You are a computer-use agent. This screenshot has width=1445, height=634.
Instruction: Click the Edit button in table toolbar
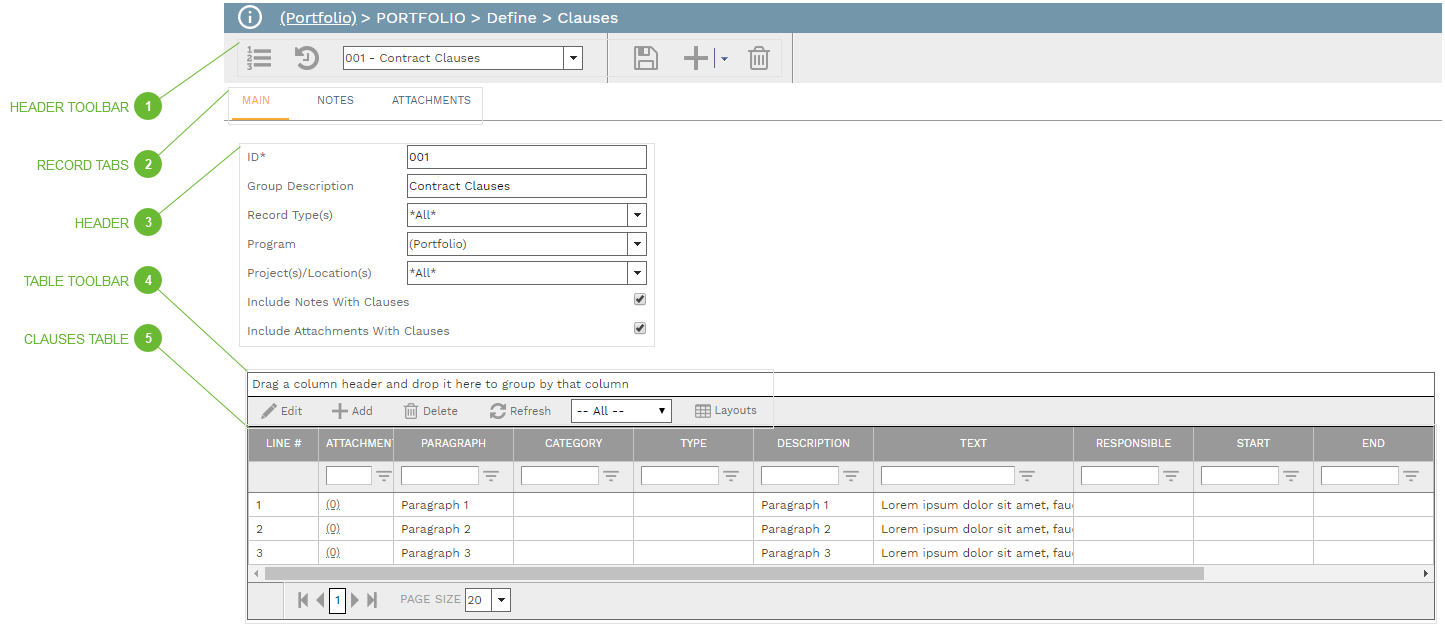click(282, 411)
